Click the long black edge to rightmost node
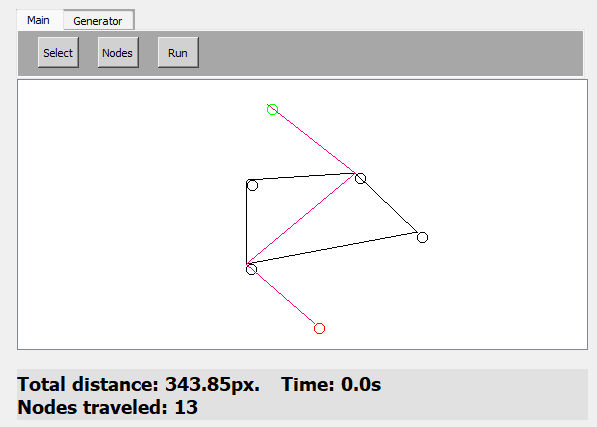597x427 pixels. click(332, 248)
